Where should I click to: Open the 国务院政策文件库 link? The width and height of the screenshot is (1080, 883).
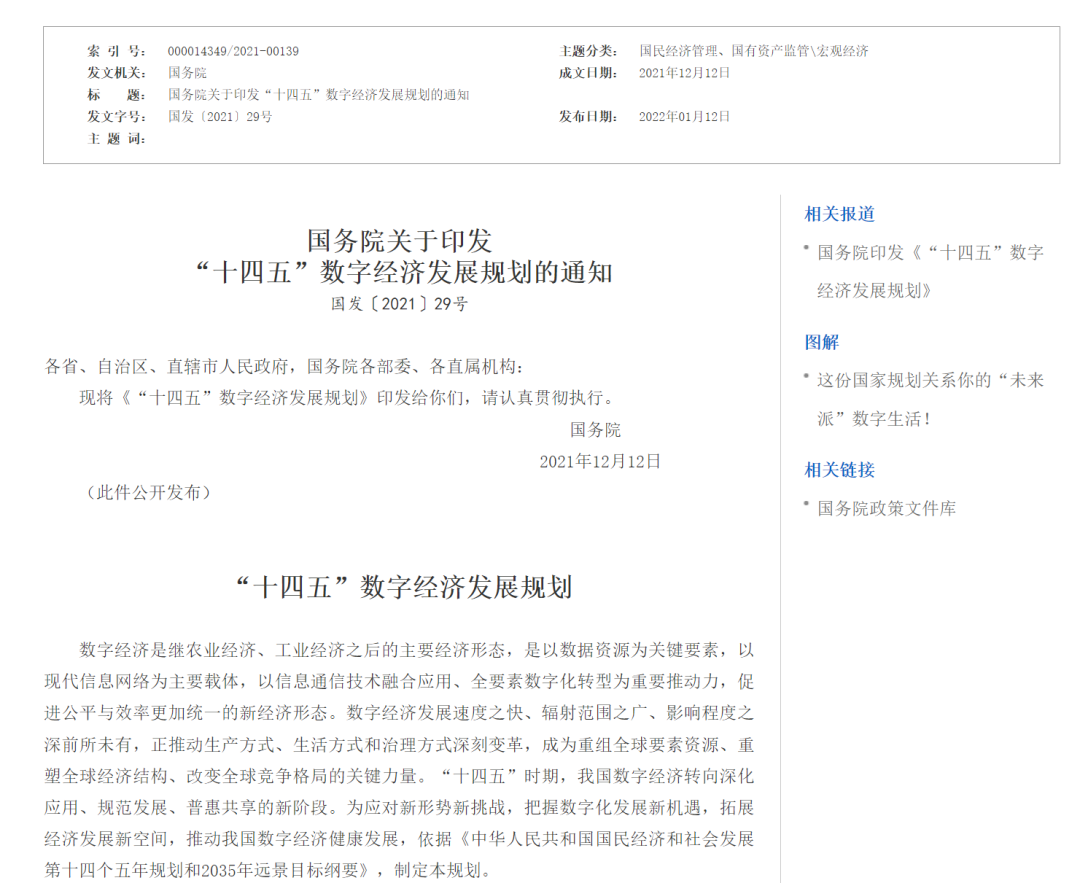(886, 509)
